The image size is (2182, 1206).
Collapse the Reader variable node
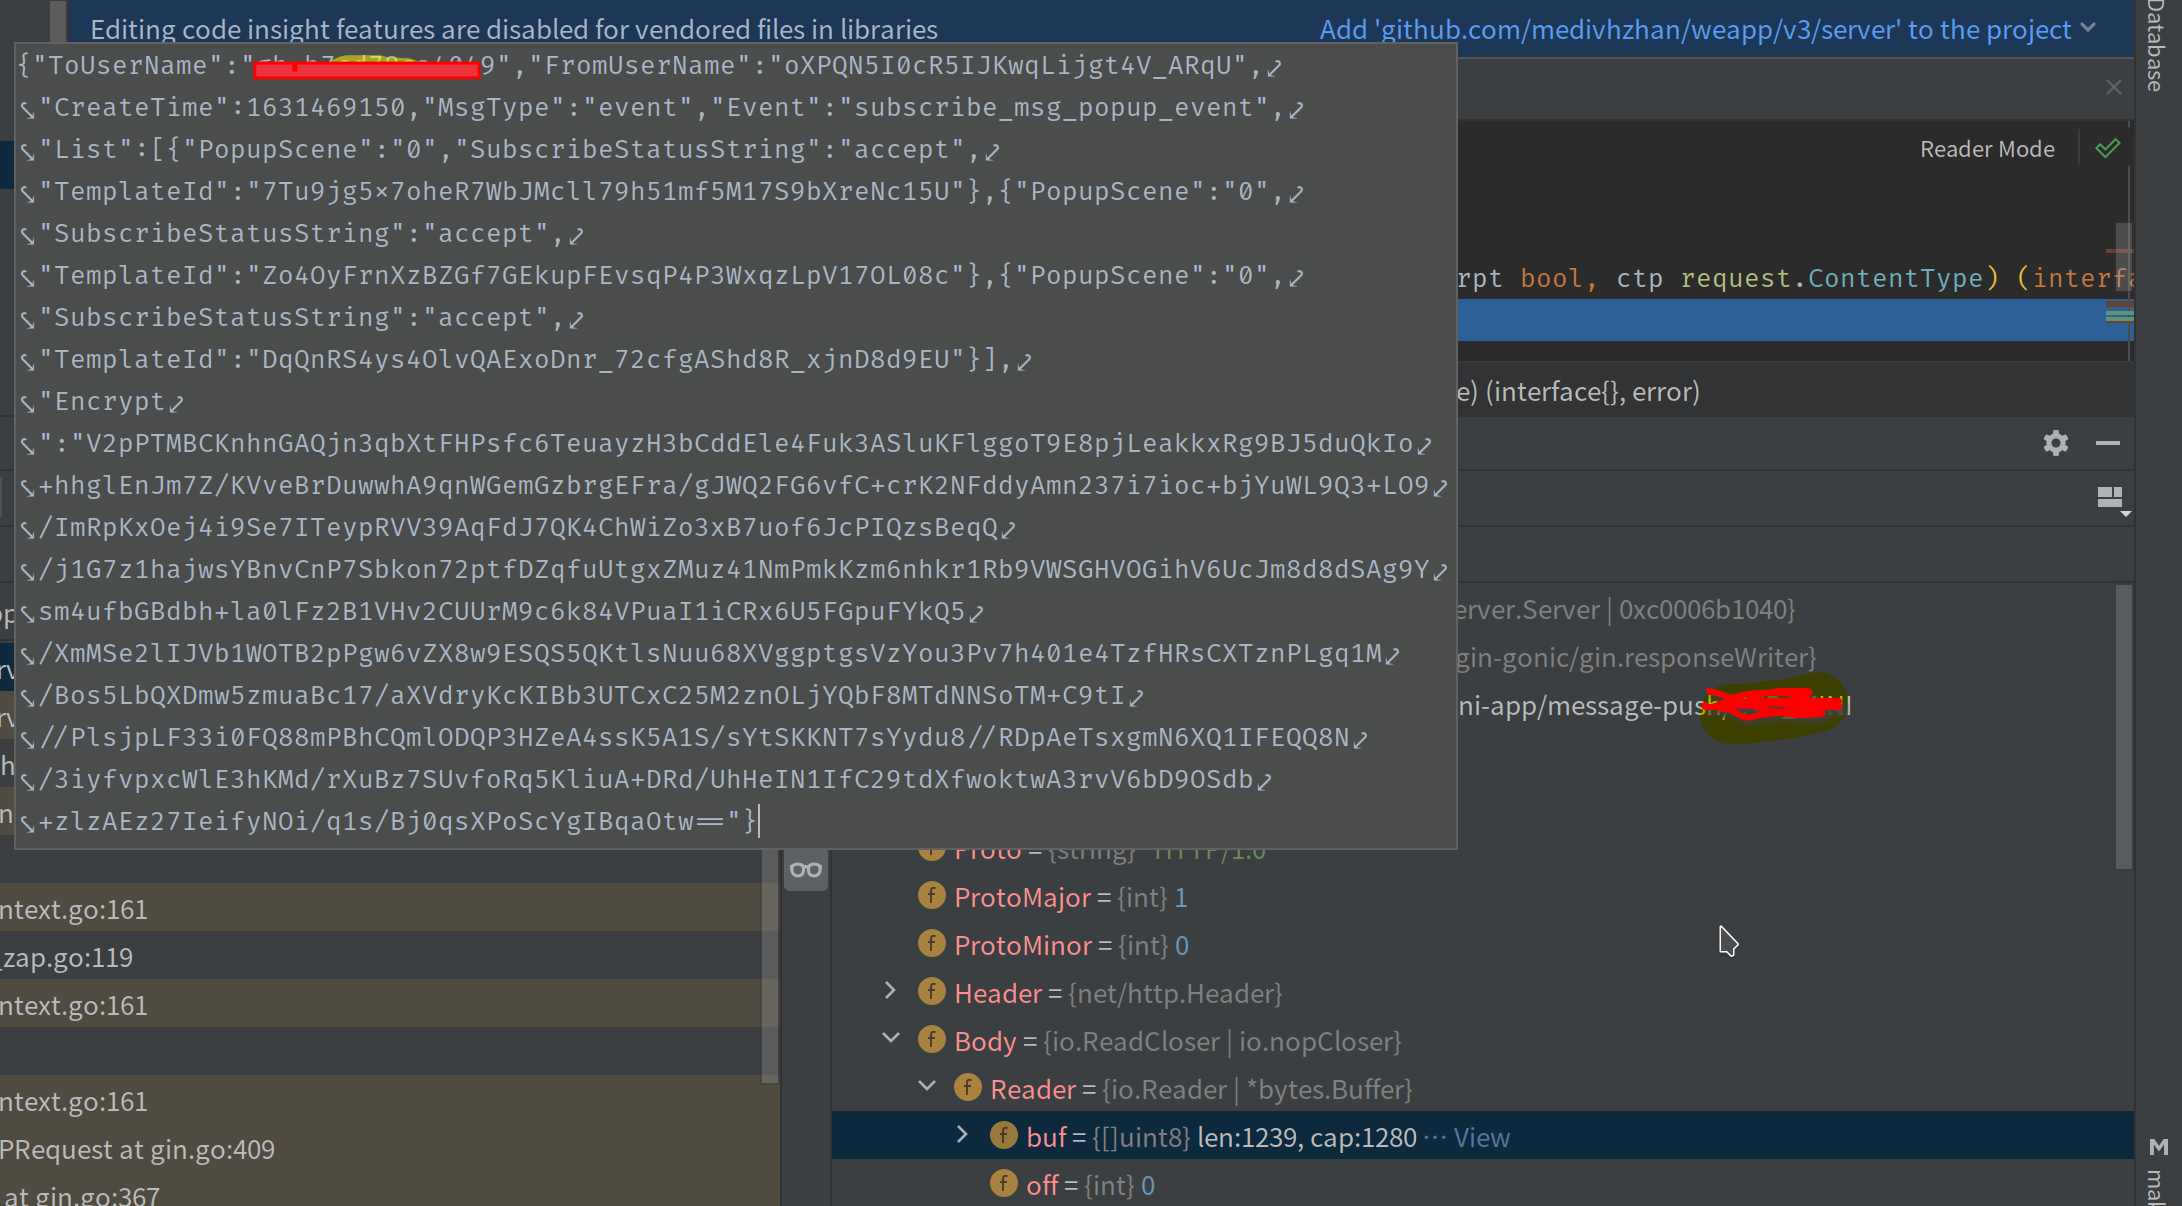tap(927, 1087)
